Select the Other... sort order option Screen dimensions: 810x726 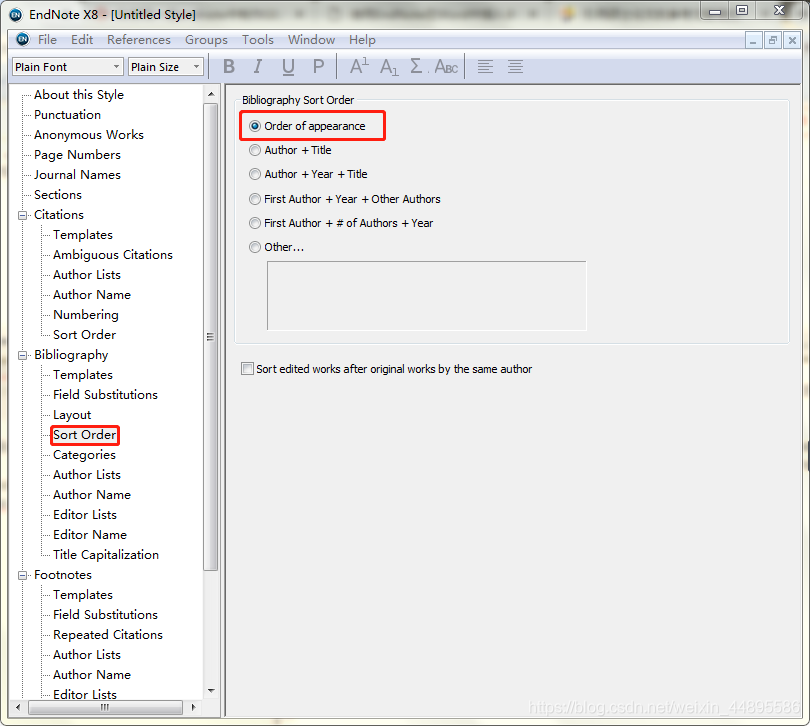tap(255, 247)
